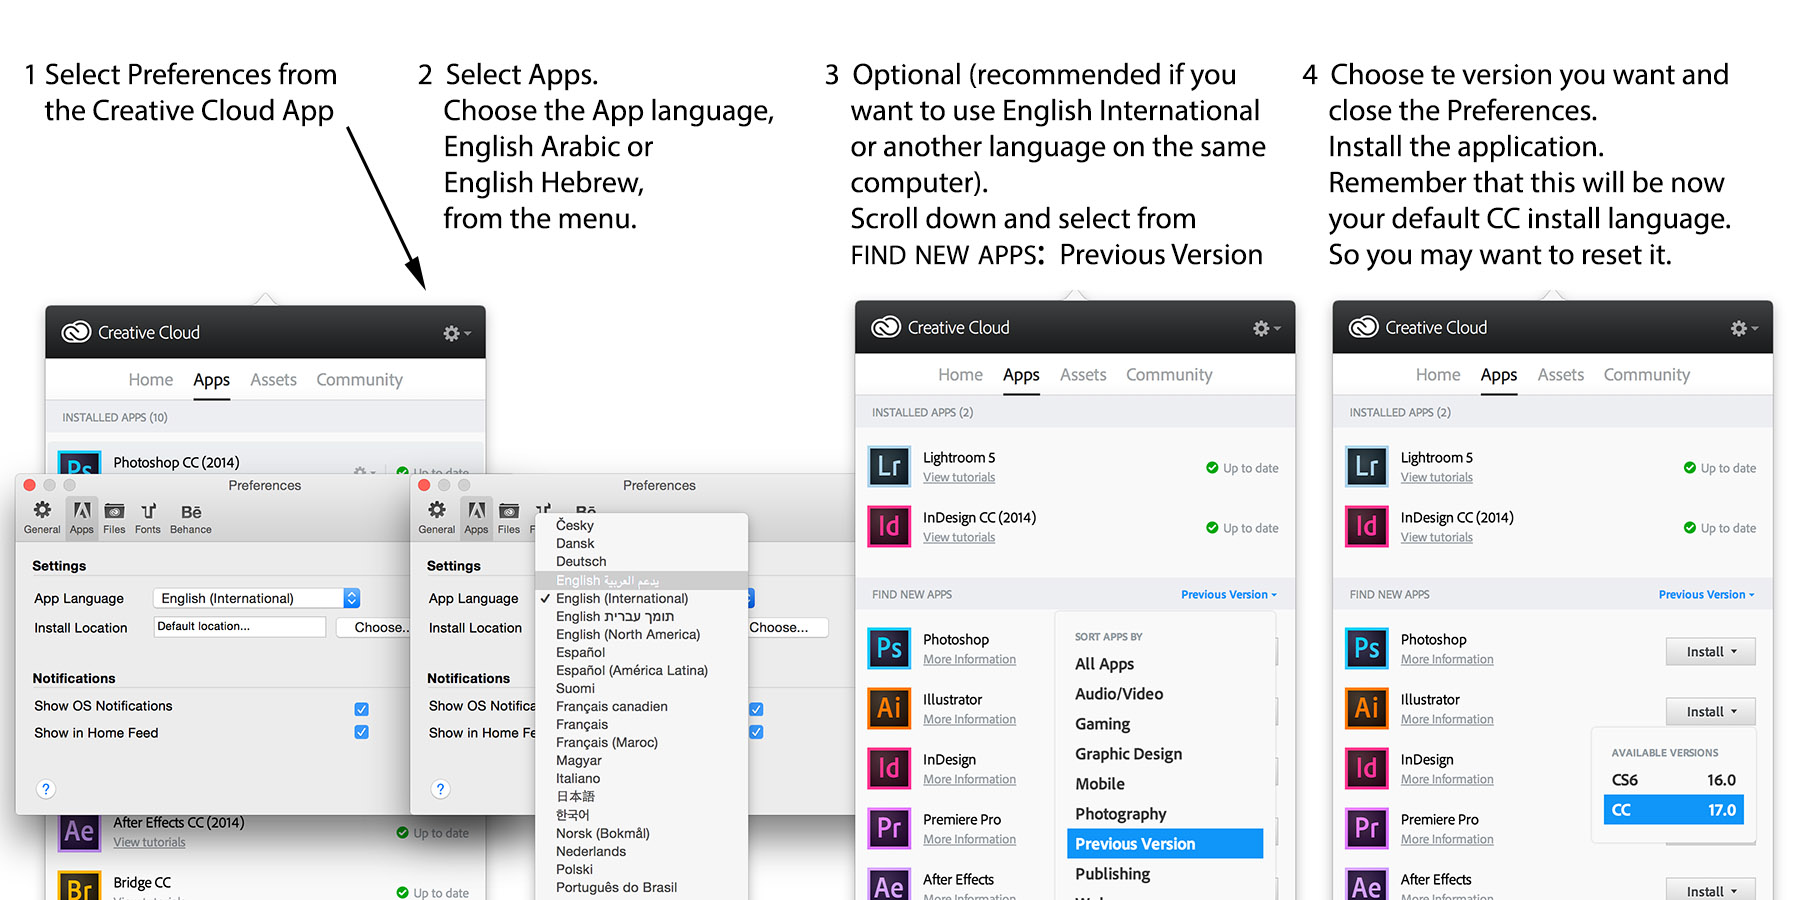1793x900 pixels.
Task: Open the gear menu beside Photoshop CC (2014) panel header
Action: coord(456,333)
